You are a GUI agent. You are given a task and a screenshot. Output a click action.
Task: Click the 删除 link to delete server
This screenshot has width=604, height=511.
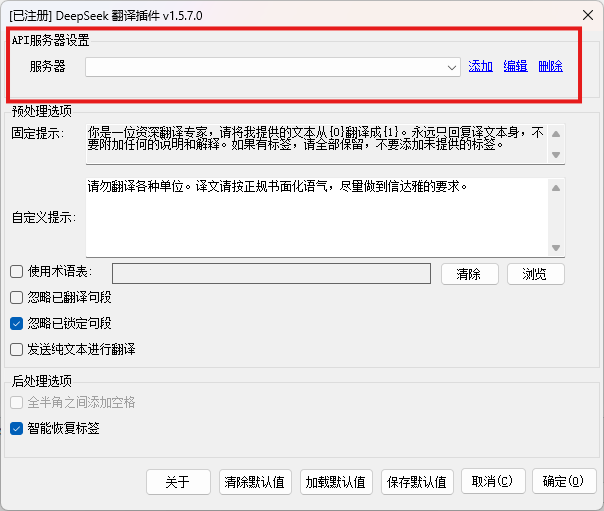pos(550,67)
